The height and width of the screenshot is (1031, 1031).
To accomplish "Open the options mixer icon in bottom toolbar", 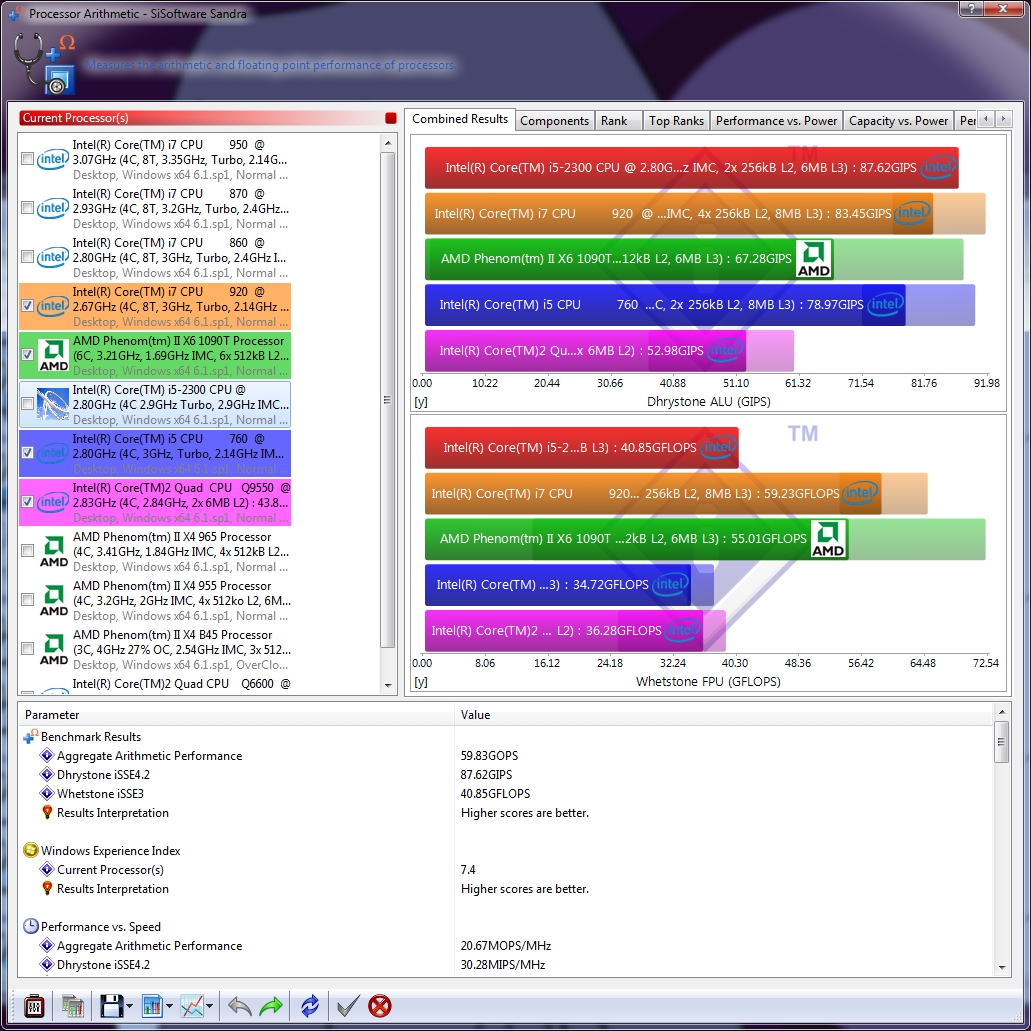I will click(x=34, y=1006).
